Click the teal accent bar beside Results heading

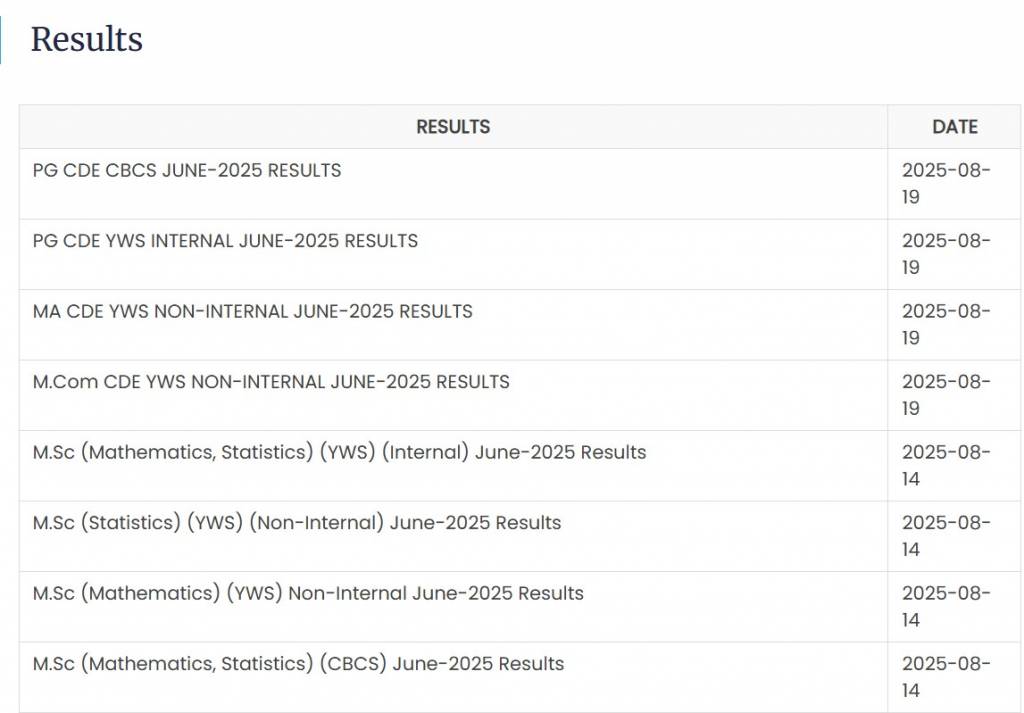tap(1, 40)
